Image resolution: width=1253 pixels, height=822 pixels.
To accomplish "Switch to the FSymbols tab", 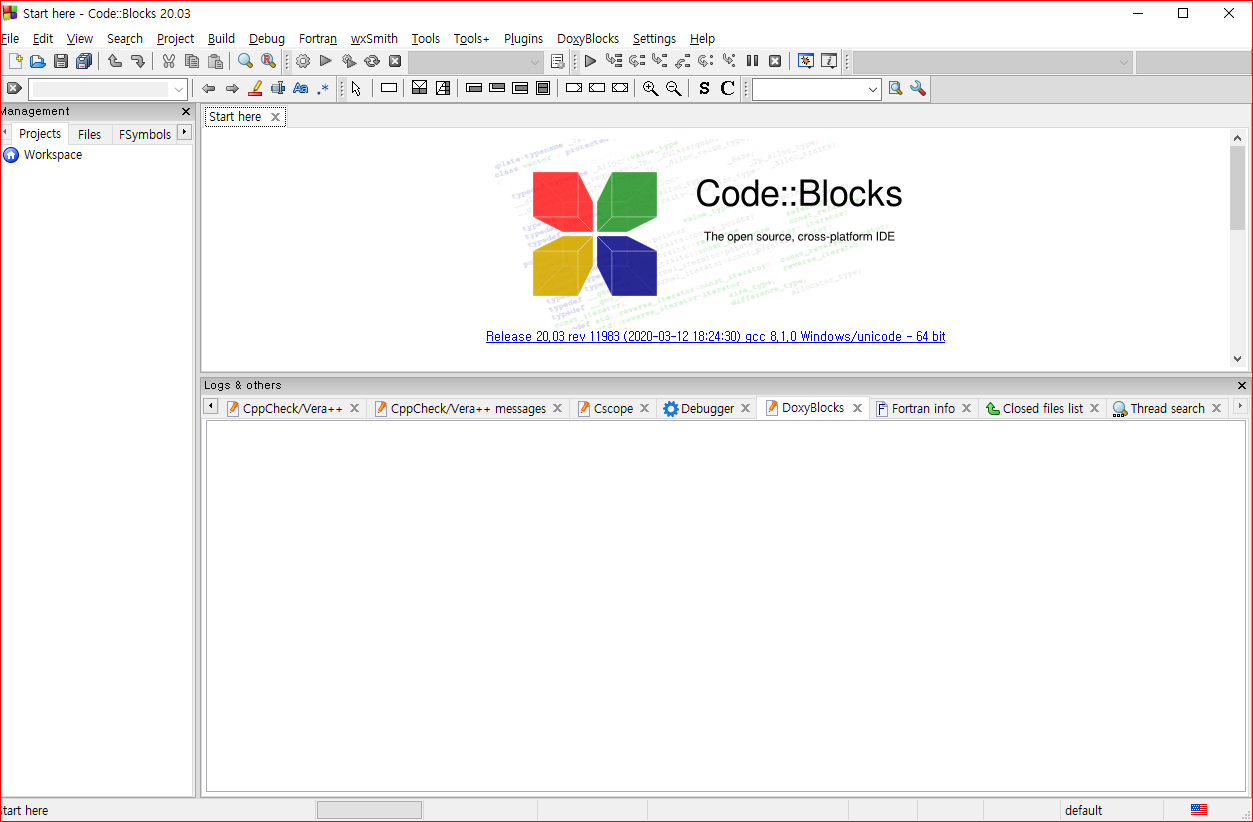I will [x=143, y=133].
